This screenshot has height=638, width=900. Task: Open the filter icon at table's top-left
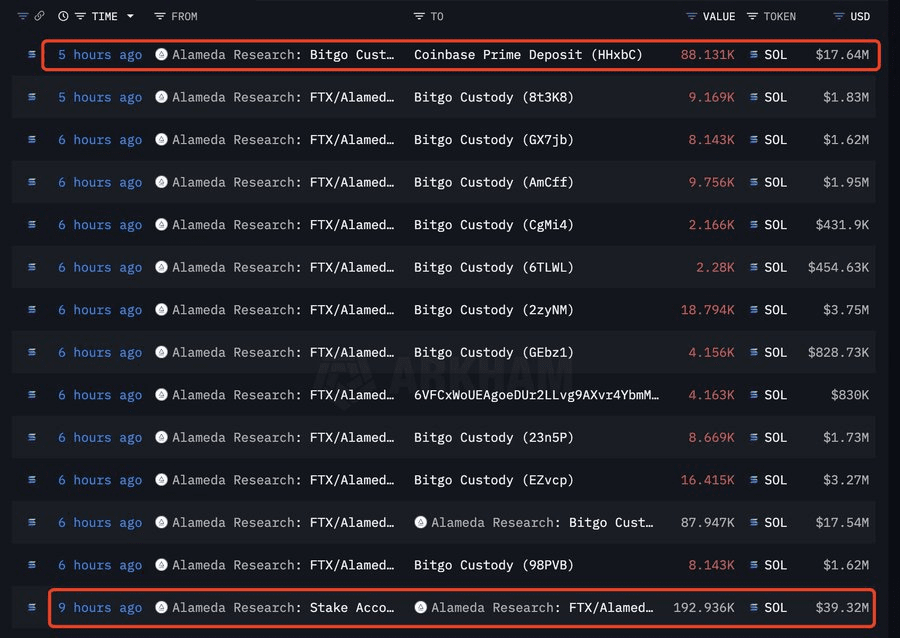point(22,16)
